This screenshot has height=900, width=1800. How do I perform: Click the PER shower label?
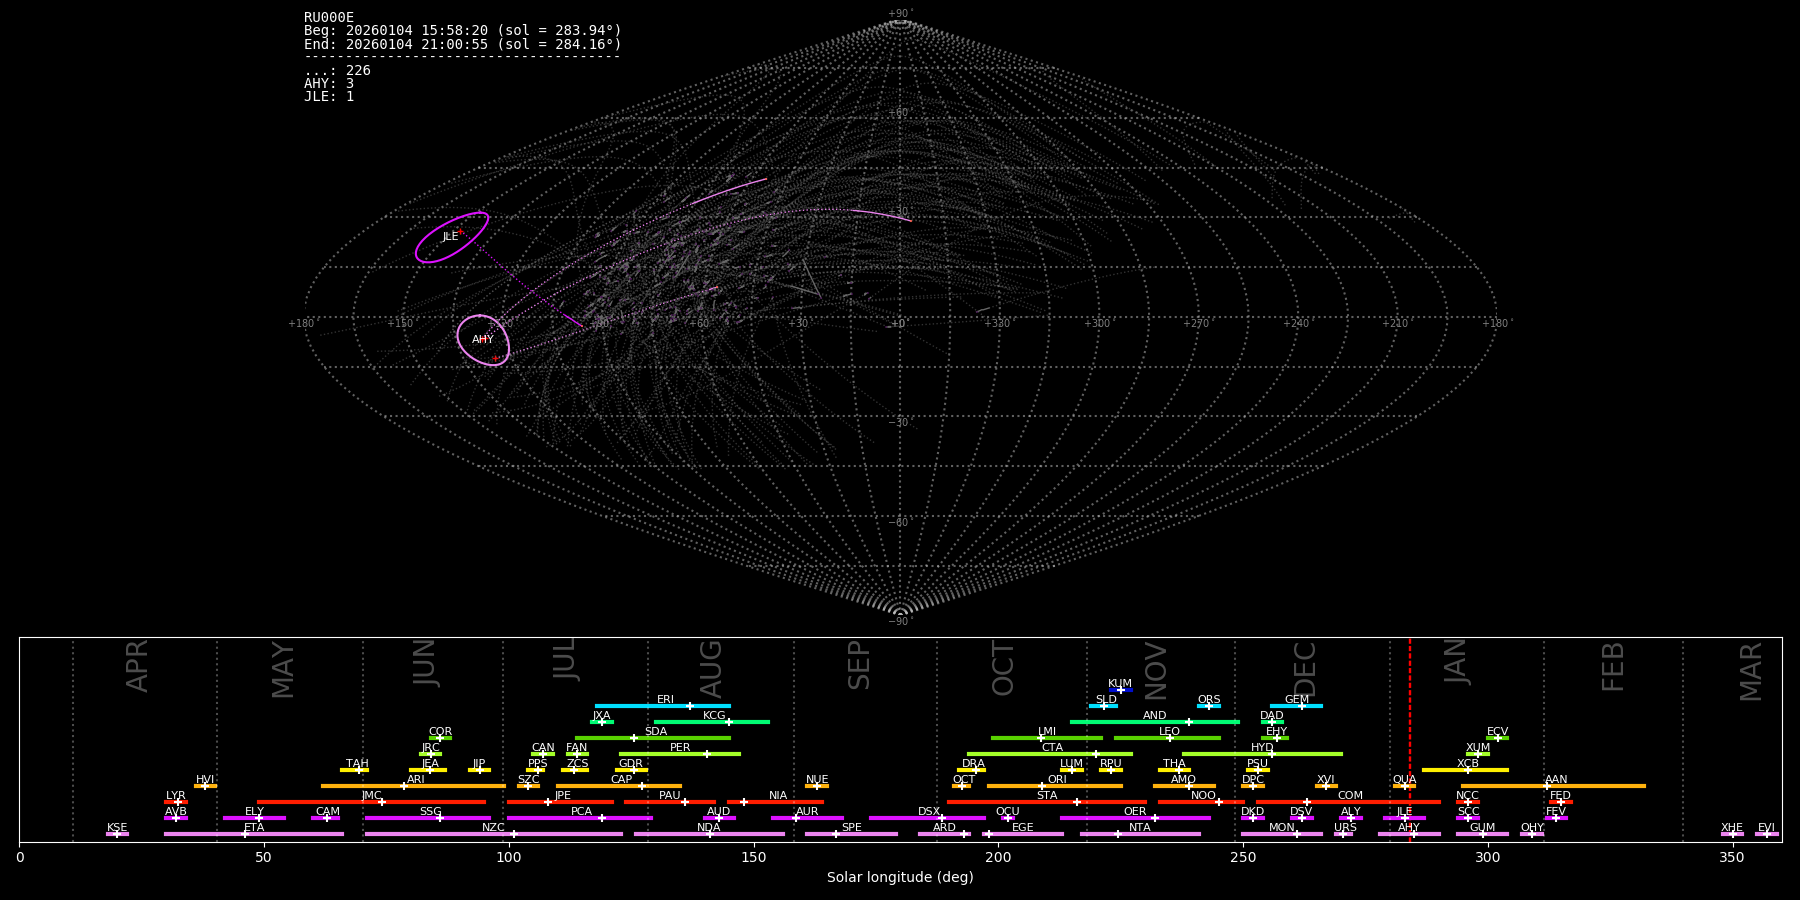point(680,748)
